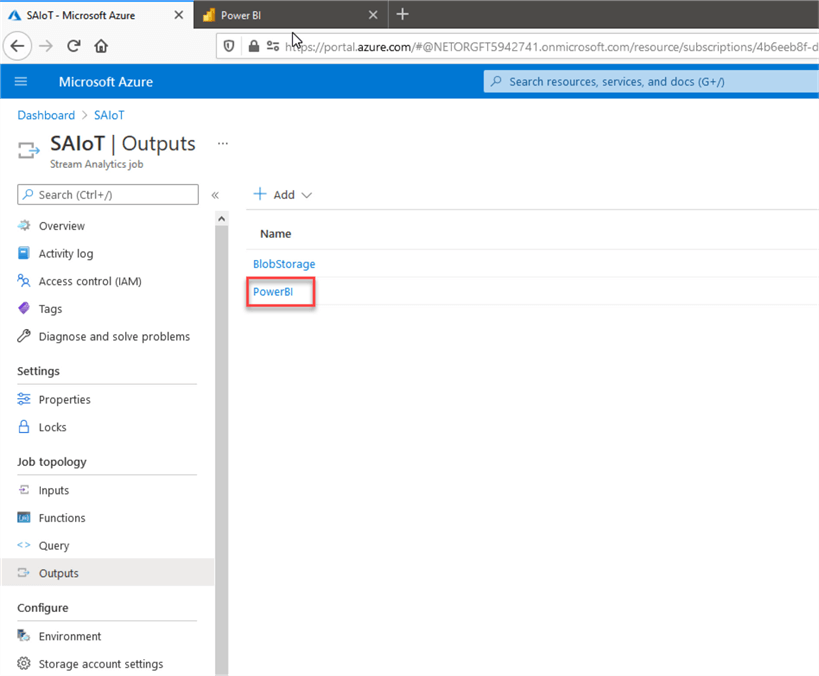Open Diagnose and solve problems

pos(113,337)
